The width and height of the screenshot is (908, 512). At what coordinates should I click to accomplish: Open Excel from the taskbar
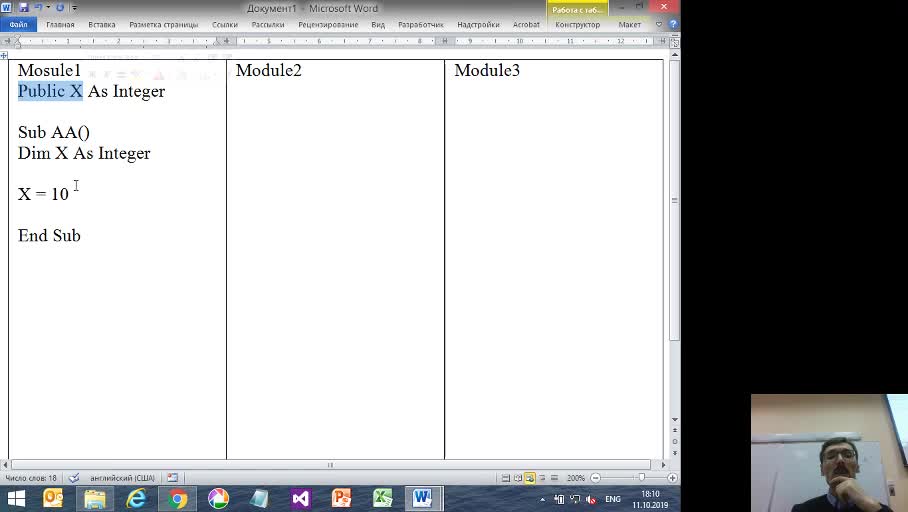point(383,499)
